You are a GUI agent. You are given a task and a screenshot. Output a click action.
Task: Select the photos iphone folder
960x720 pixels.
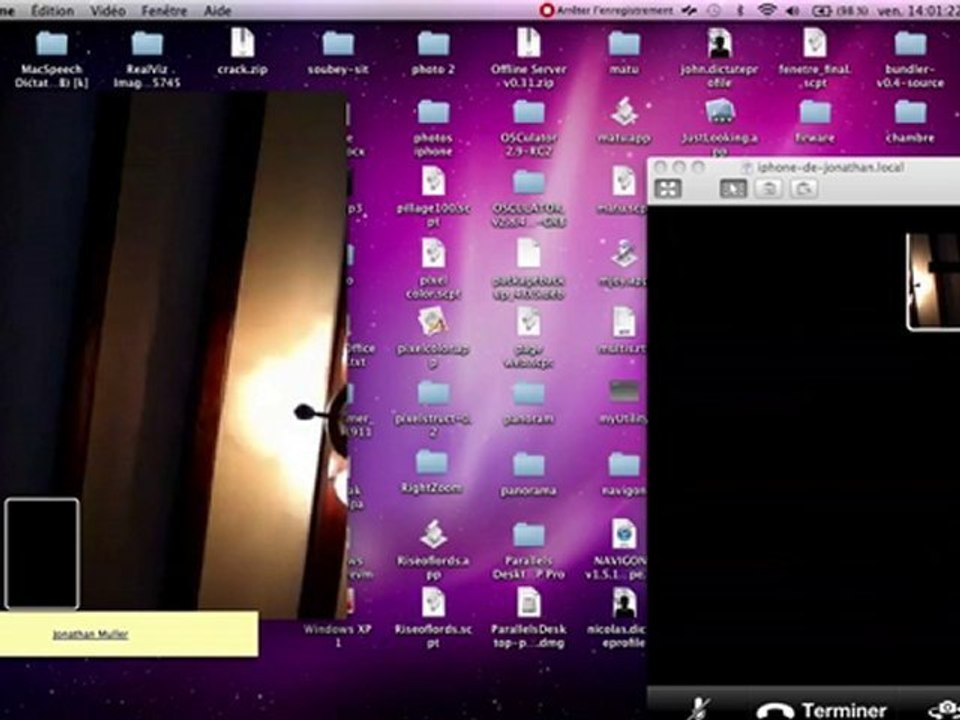click(x=433, y=127)
